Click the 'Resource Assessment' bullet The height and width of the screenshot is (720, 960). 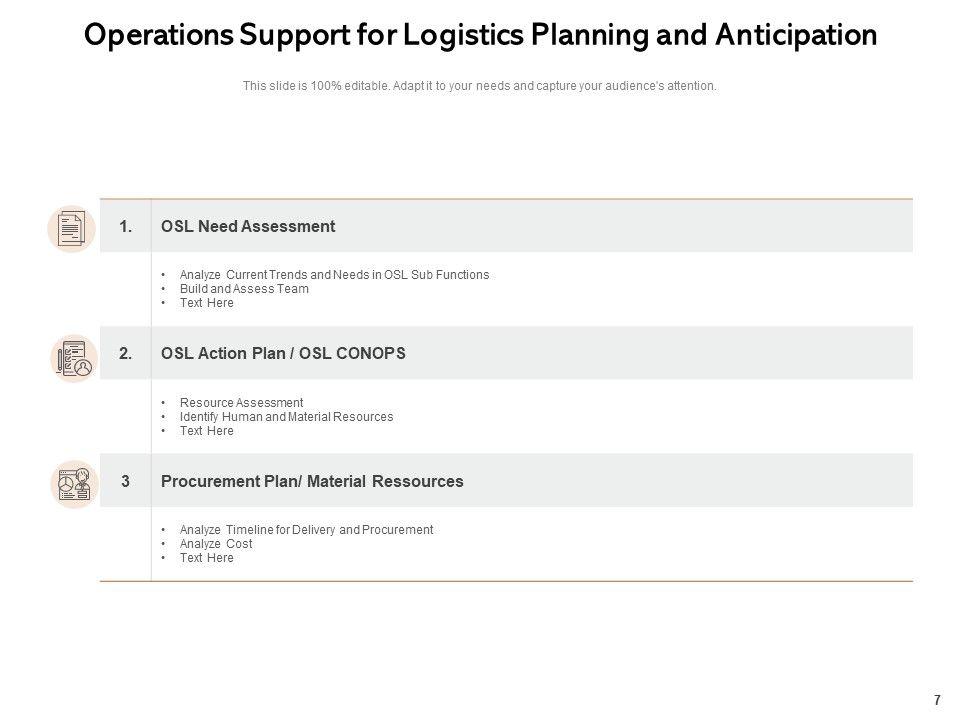[241, 403]
